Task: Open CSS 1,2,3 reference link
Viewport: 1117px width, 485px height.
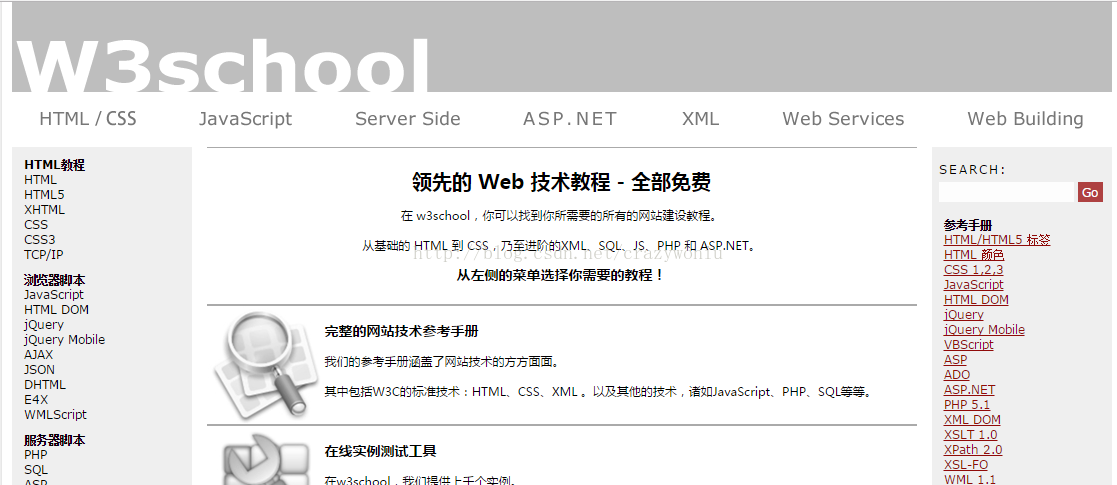Action: [x=973, y=270]
